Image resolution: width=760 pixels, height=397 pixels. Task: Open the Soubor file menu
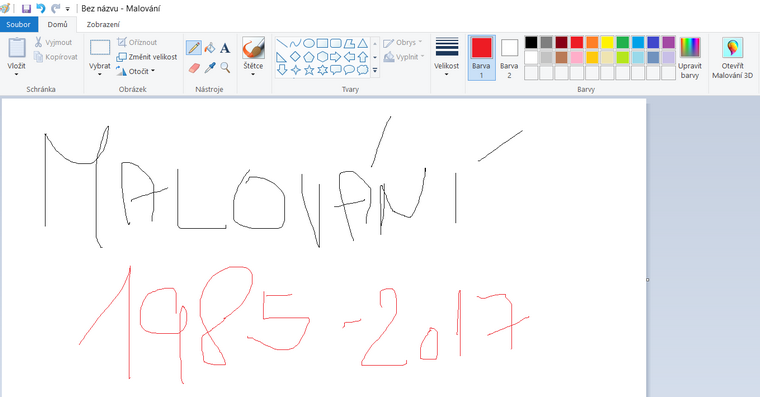[18, 24]
